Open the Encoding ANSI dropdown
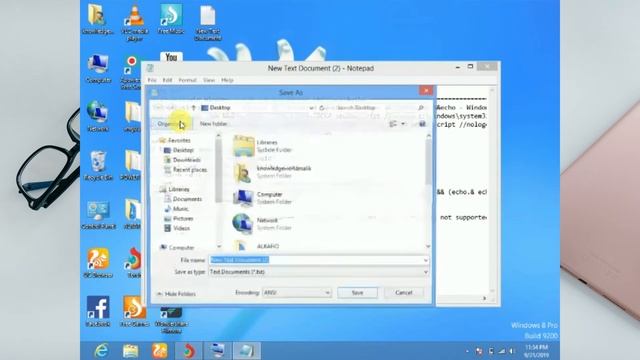 (x=296, y=293)
